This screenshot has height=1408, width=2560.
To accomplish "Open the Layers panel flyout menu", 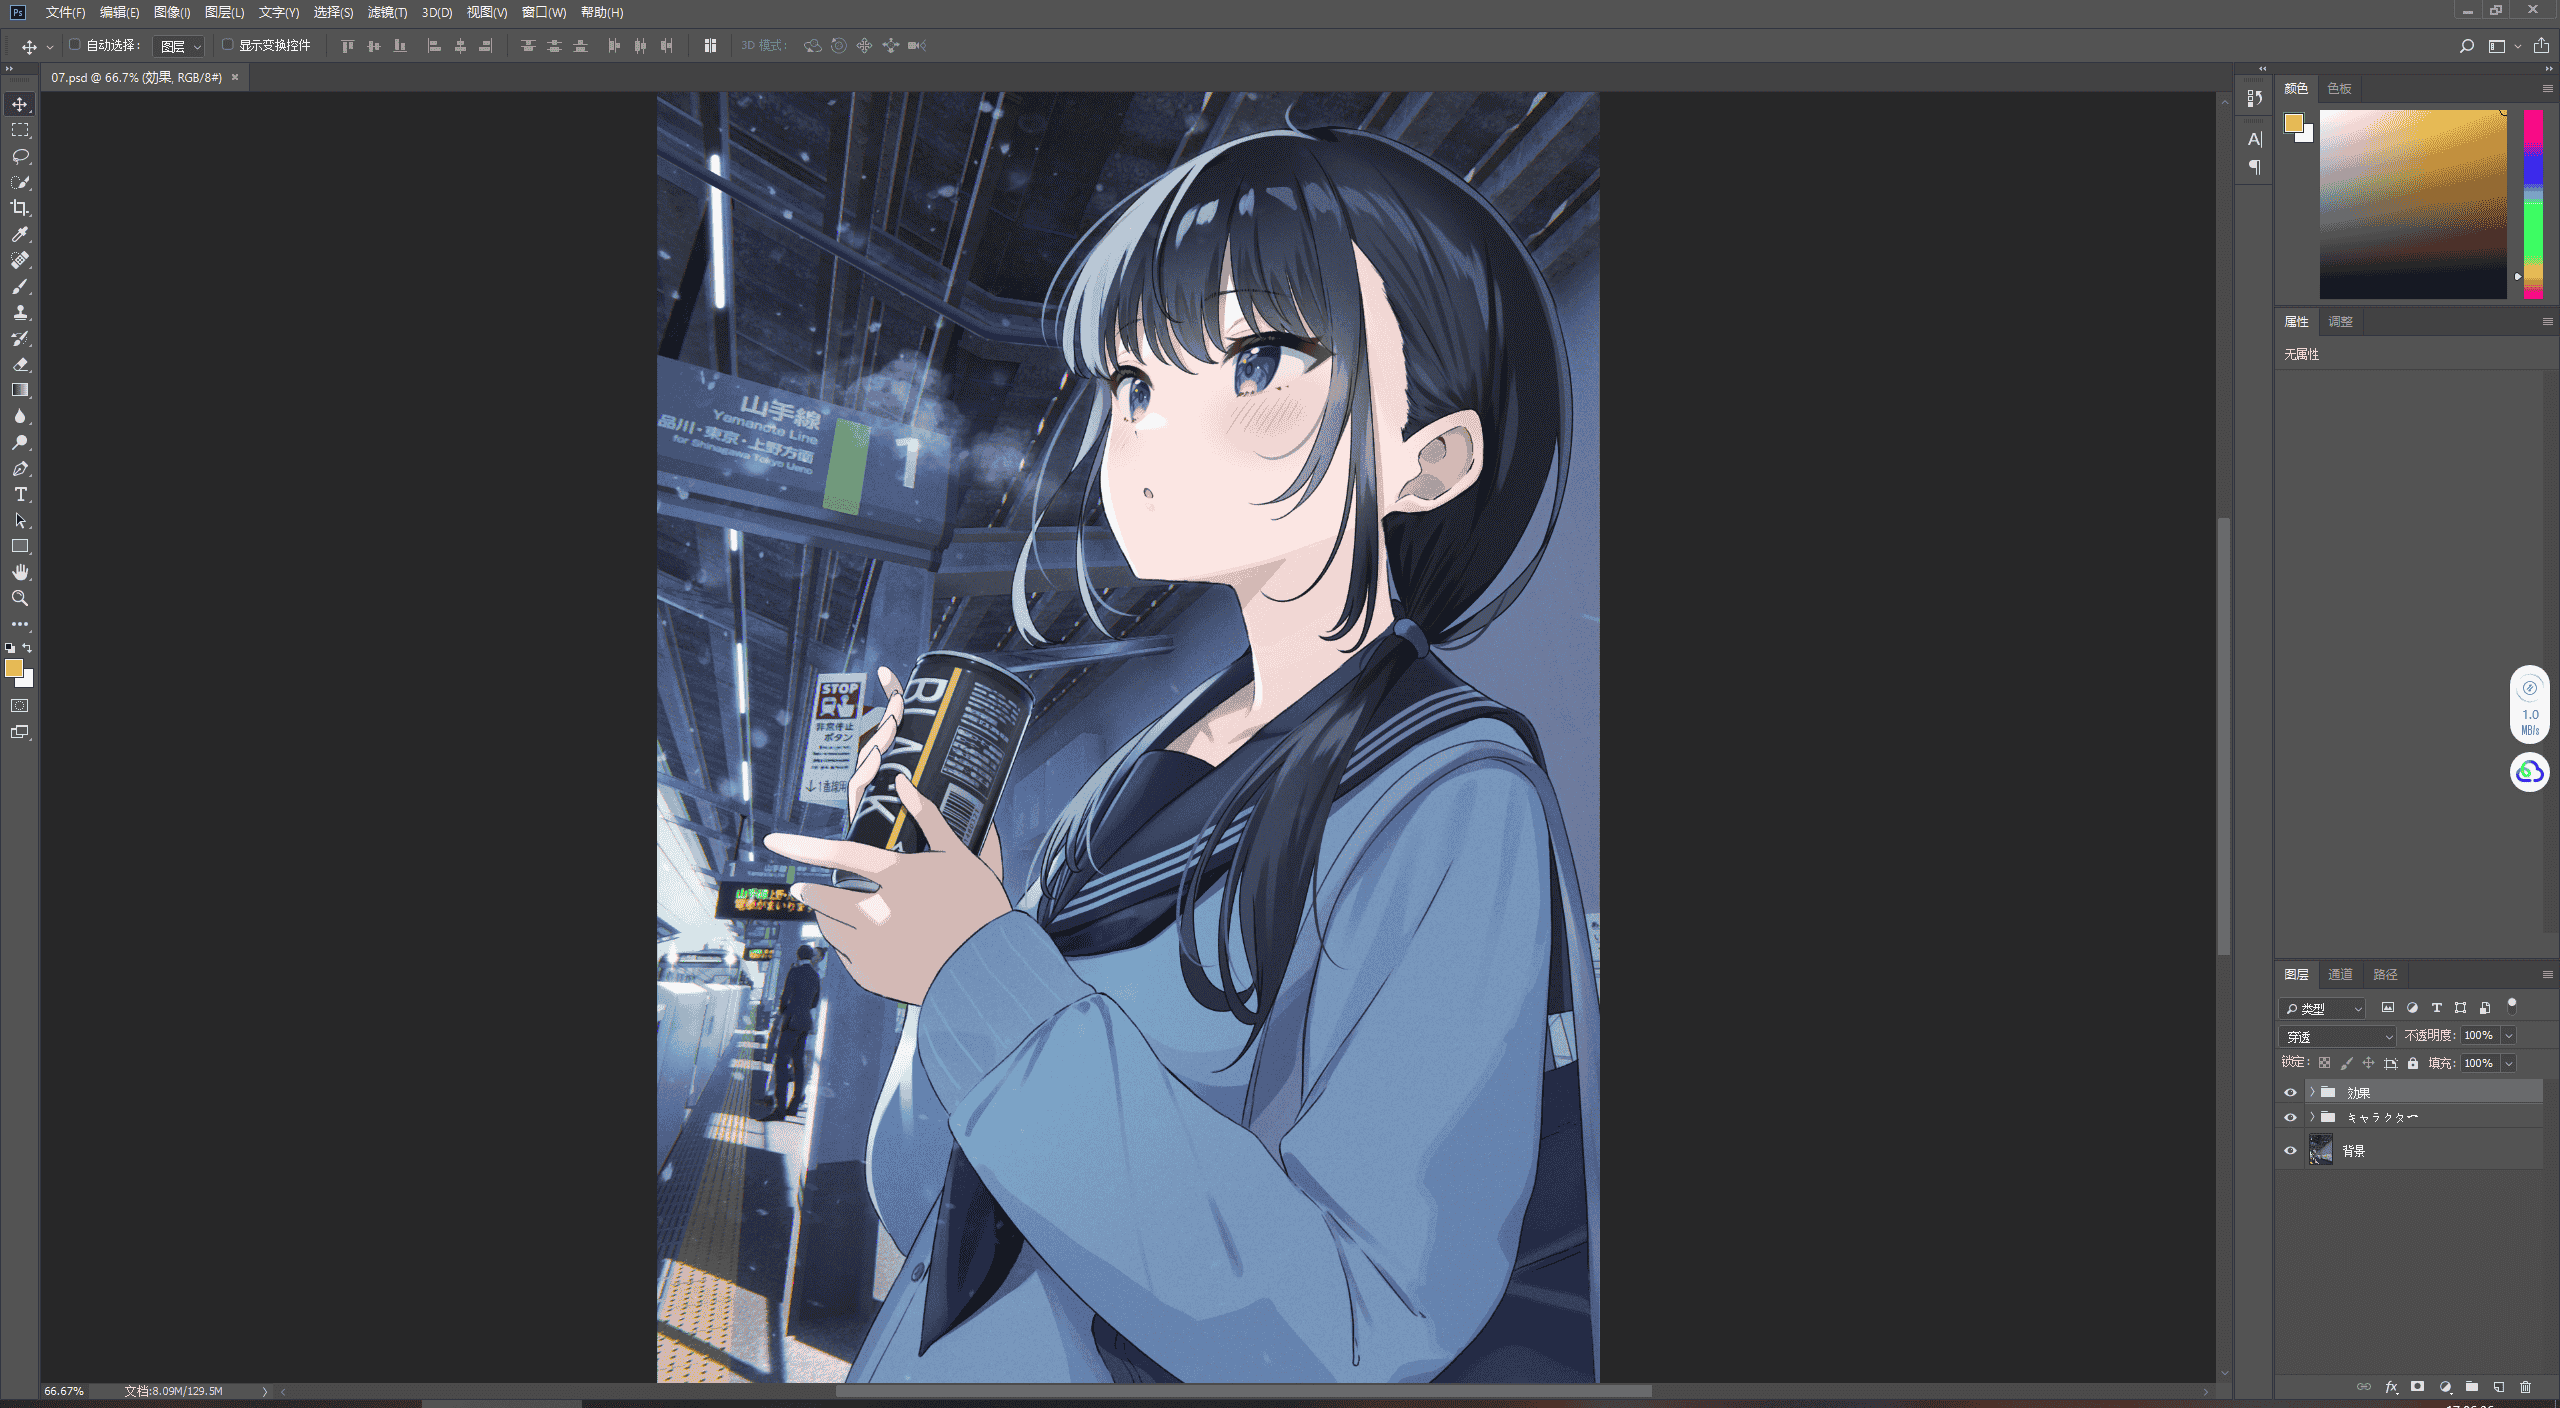I will click(x=2547, y=974).
